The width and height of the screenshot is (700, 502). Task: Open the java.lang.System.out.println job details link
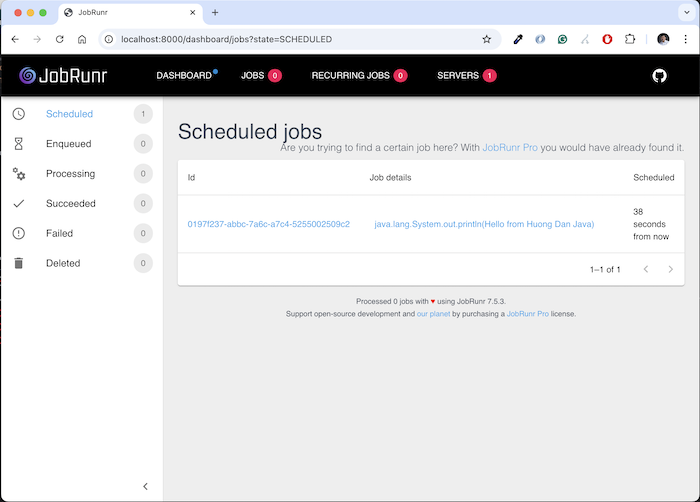point(484,224)
